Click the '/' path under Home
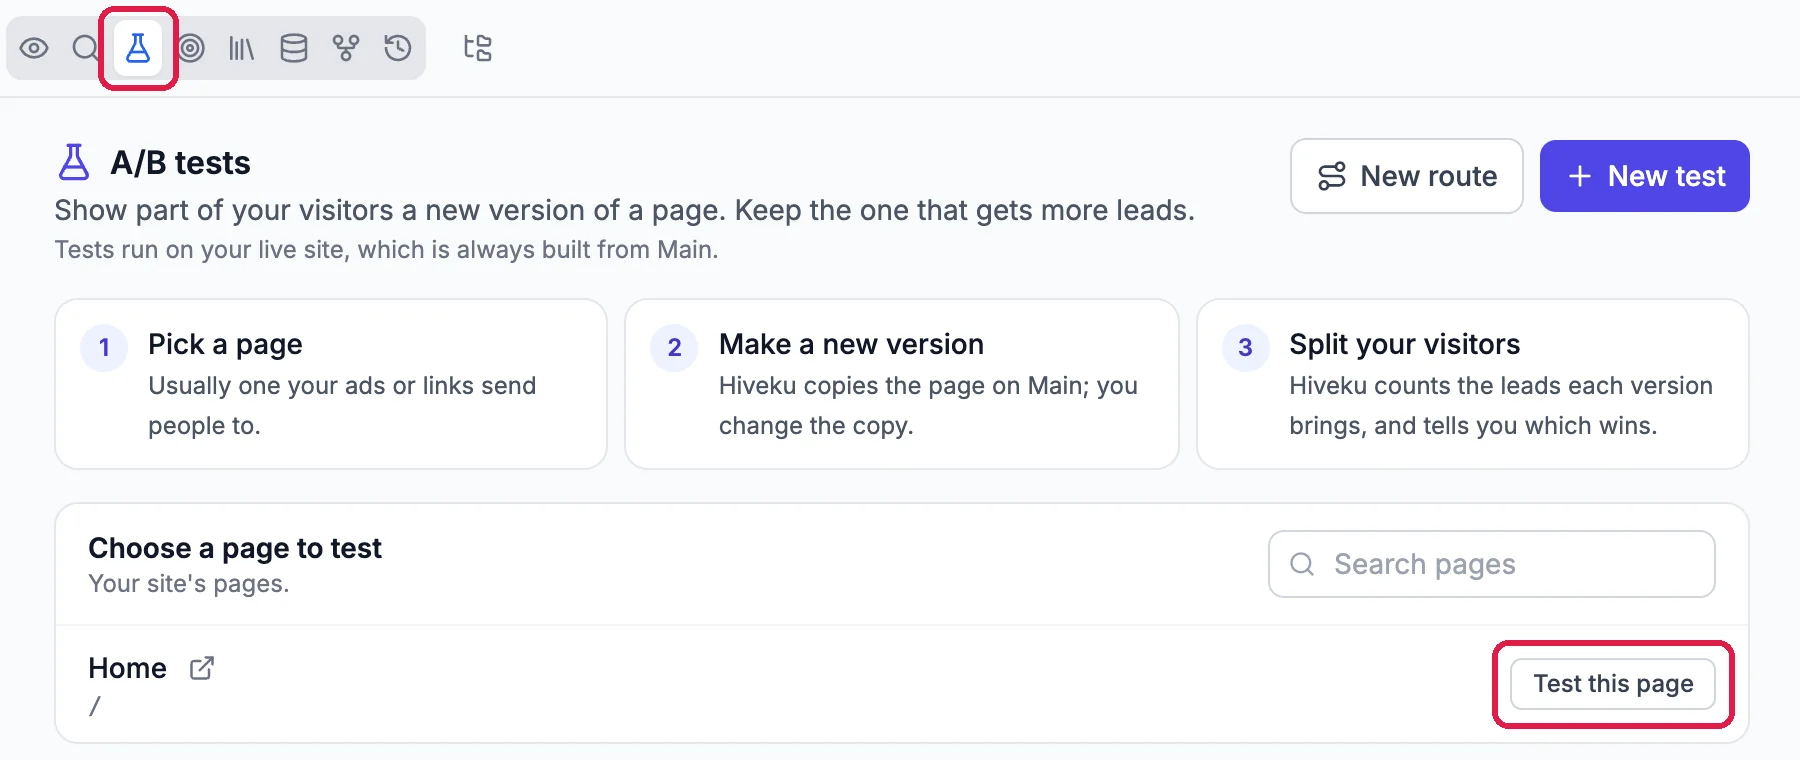This screenshot has height=760, width=1800. pos(95,706)
